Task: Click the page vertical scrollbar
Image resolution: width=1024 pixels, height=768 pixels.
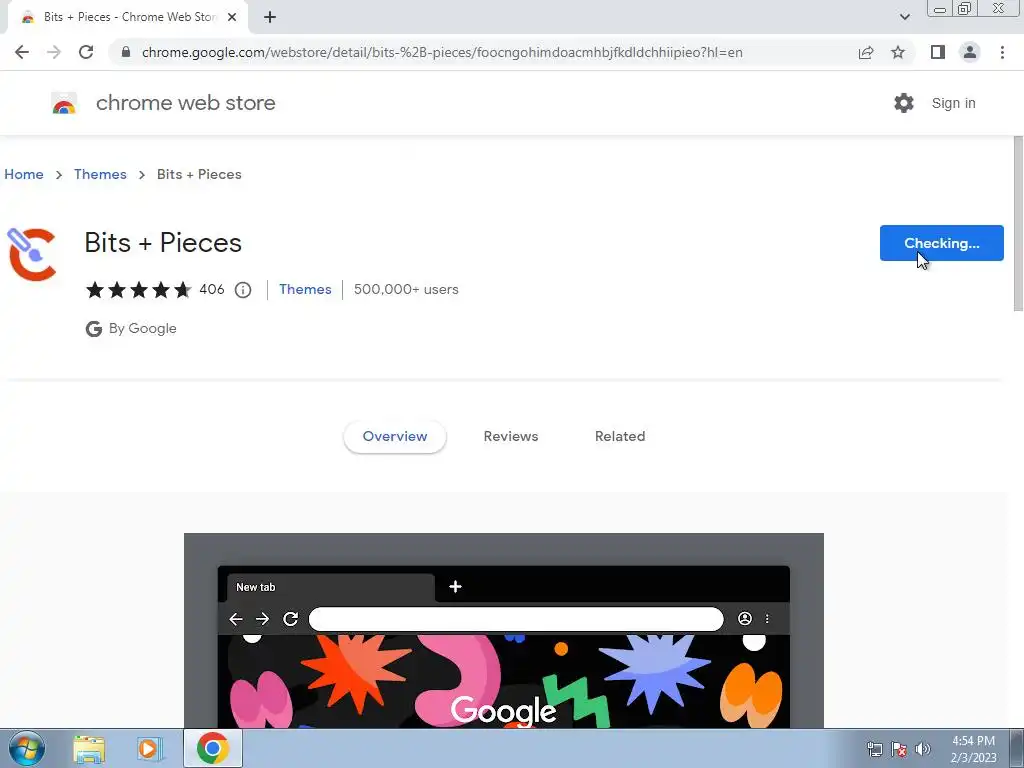Action: (x=1017, y=223)
